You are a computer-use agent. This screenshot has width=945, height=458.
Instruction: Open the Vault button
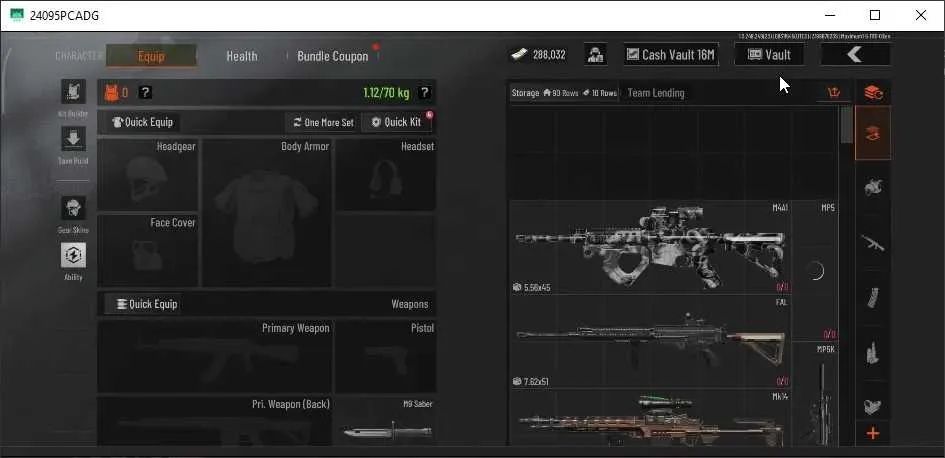coord(770,55)
